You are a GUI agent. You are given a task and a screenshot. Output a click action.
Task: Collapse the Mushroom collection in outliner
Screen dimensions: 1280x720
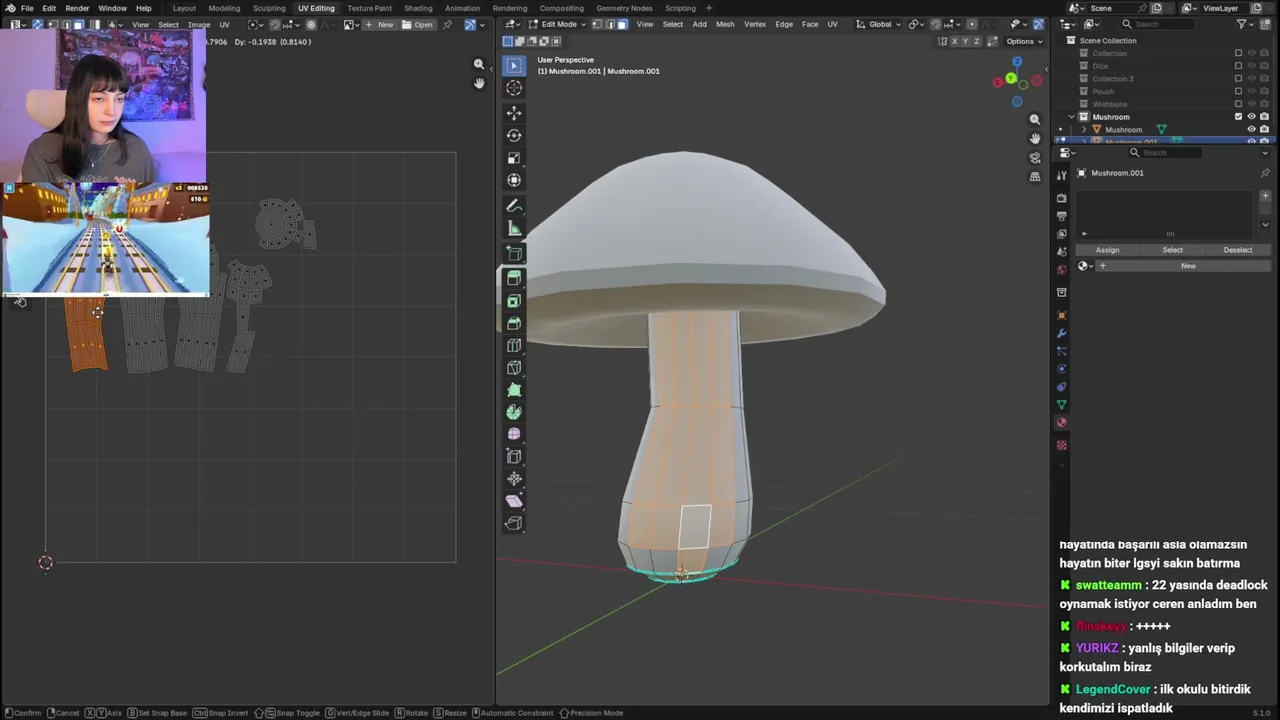(1072, 117)
